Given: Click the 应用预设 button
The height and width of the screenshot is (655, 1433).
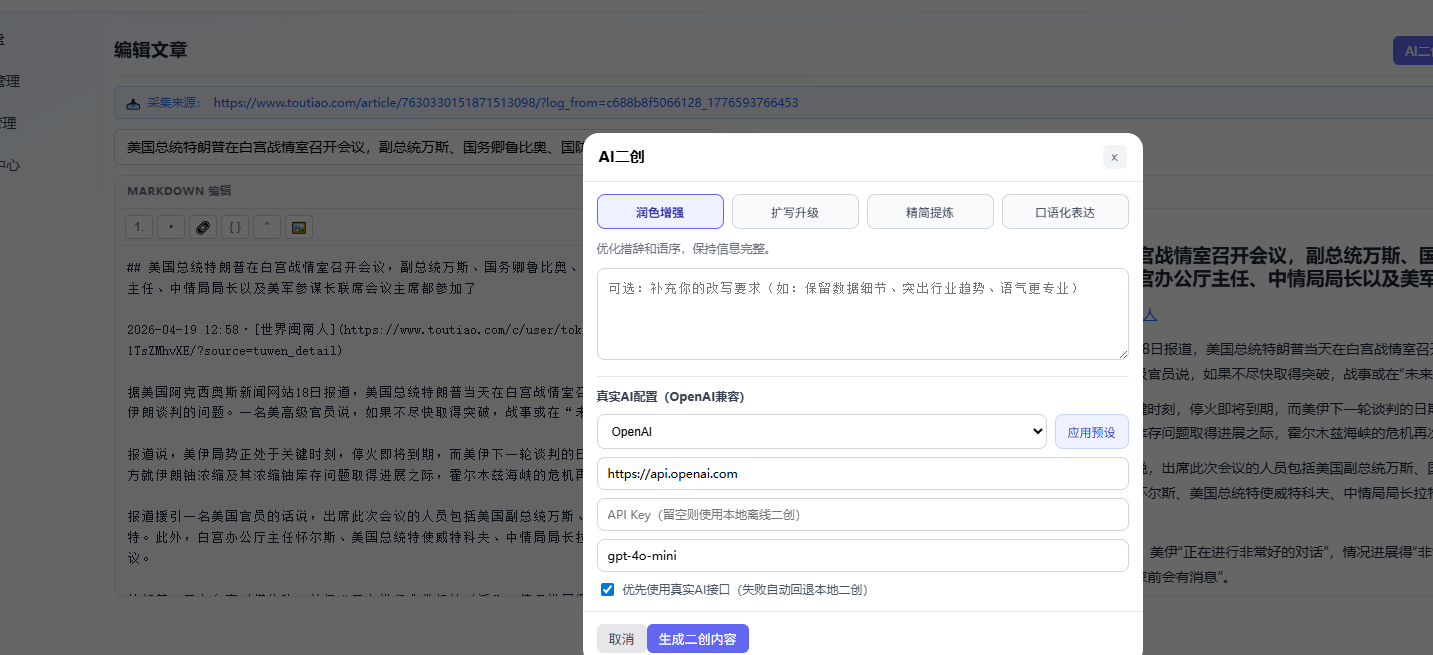Looking at the screenshot, I should click(1091, 432).
